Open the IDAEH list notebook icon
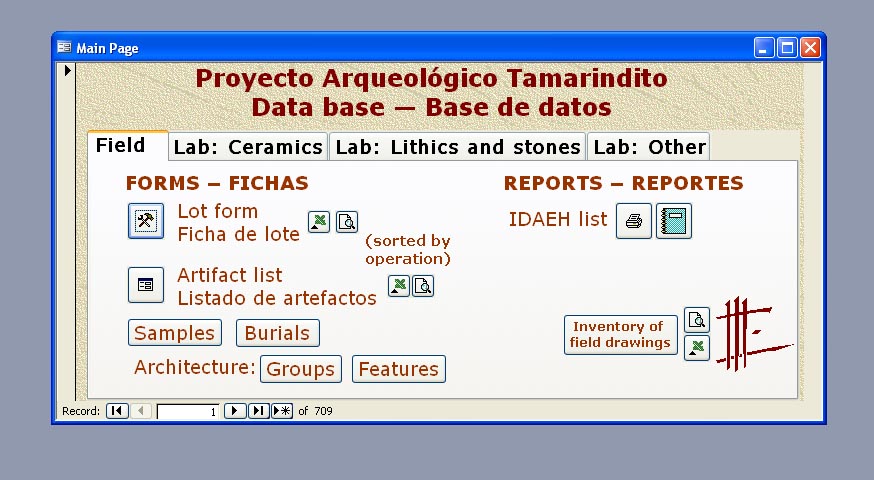 point(673,221)
